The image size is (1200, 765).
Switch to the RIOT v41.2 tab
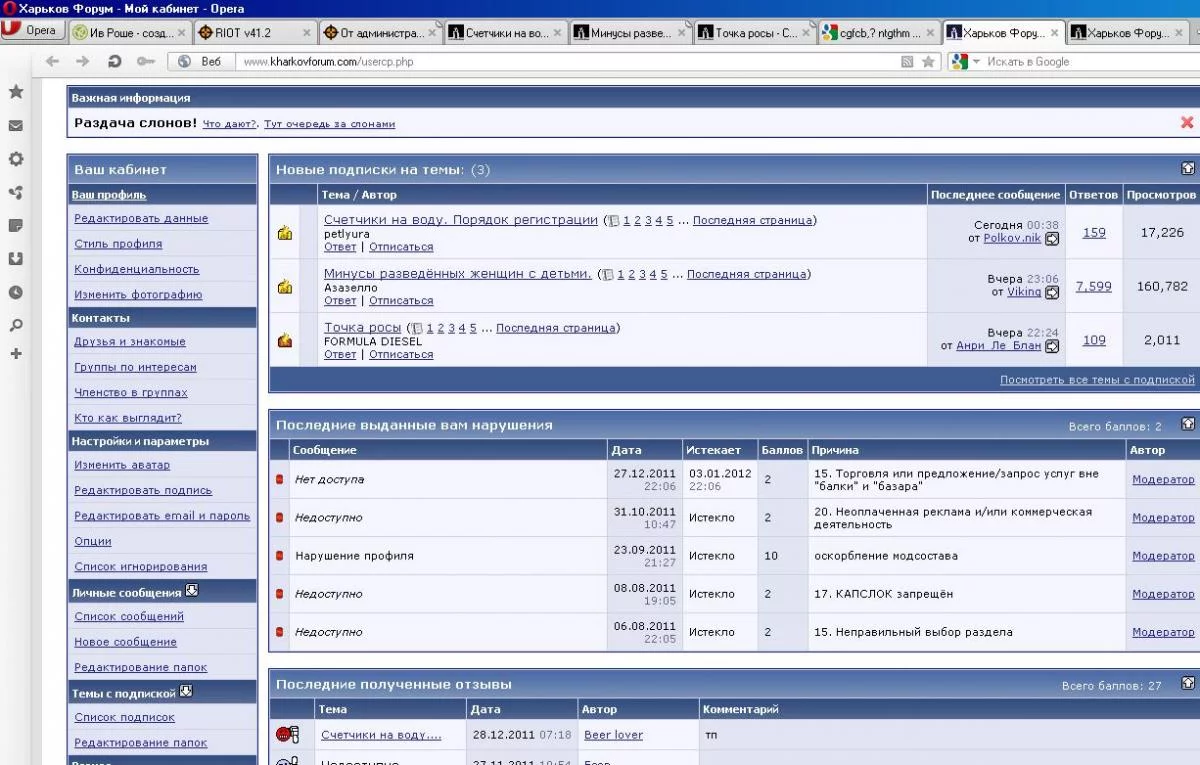point(242,33)
